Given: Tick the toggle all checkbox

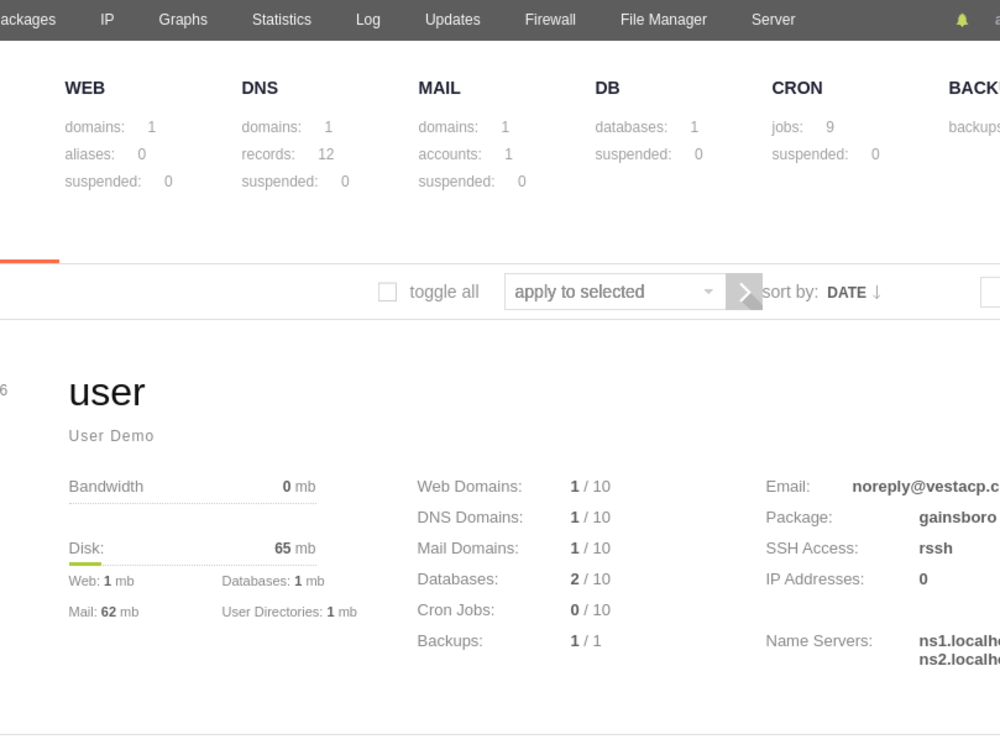Looking at the screenshot, I should [x=387, y=291].
